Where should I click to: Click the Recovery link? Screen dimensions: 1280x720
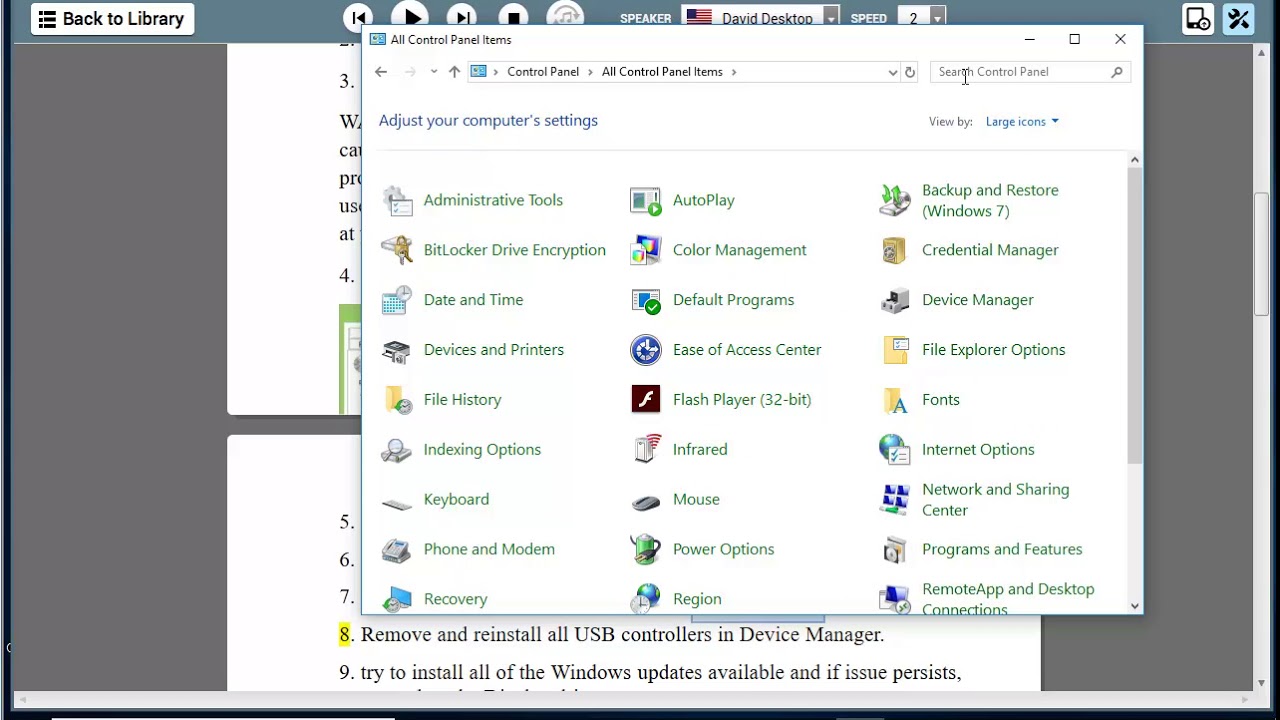click(455, 599)
